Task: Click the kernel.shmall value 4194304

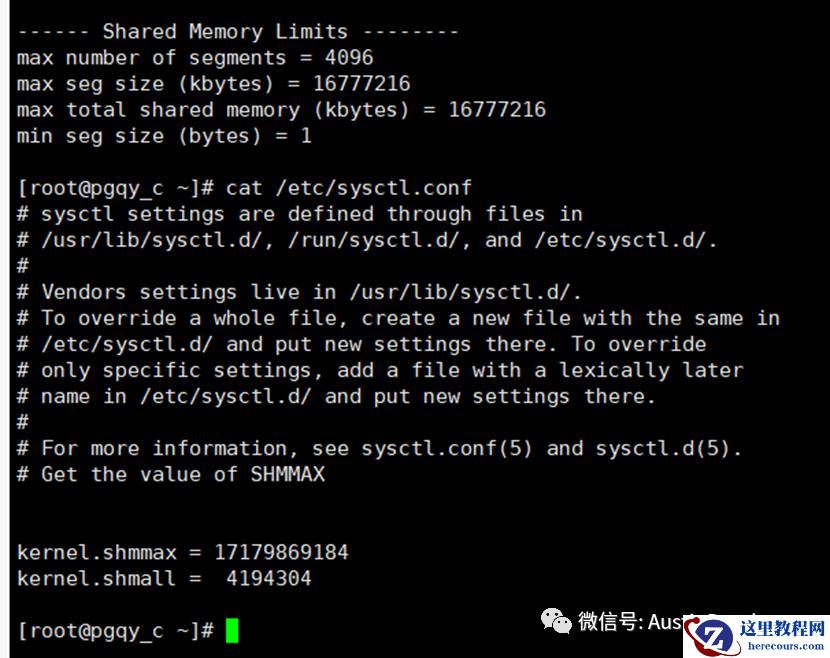Action: point(269,578)
